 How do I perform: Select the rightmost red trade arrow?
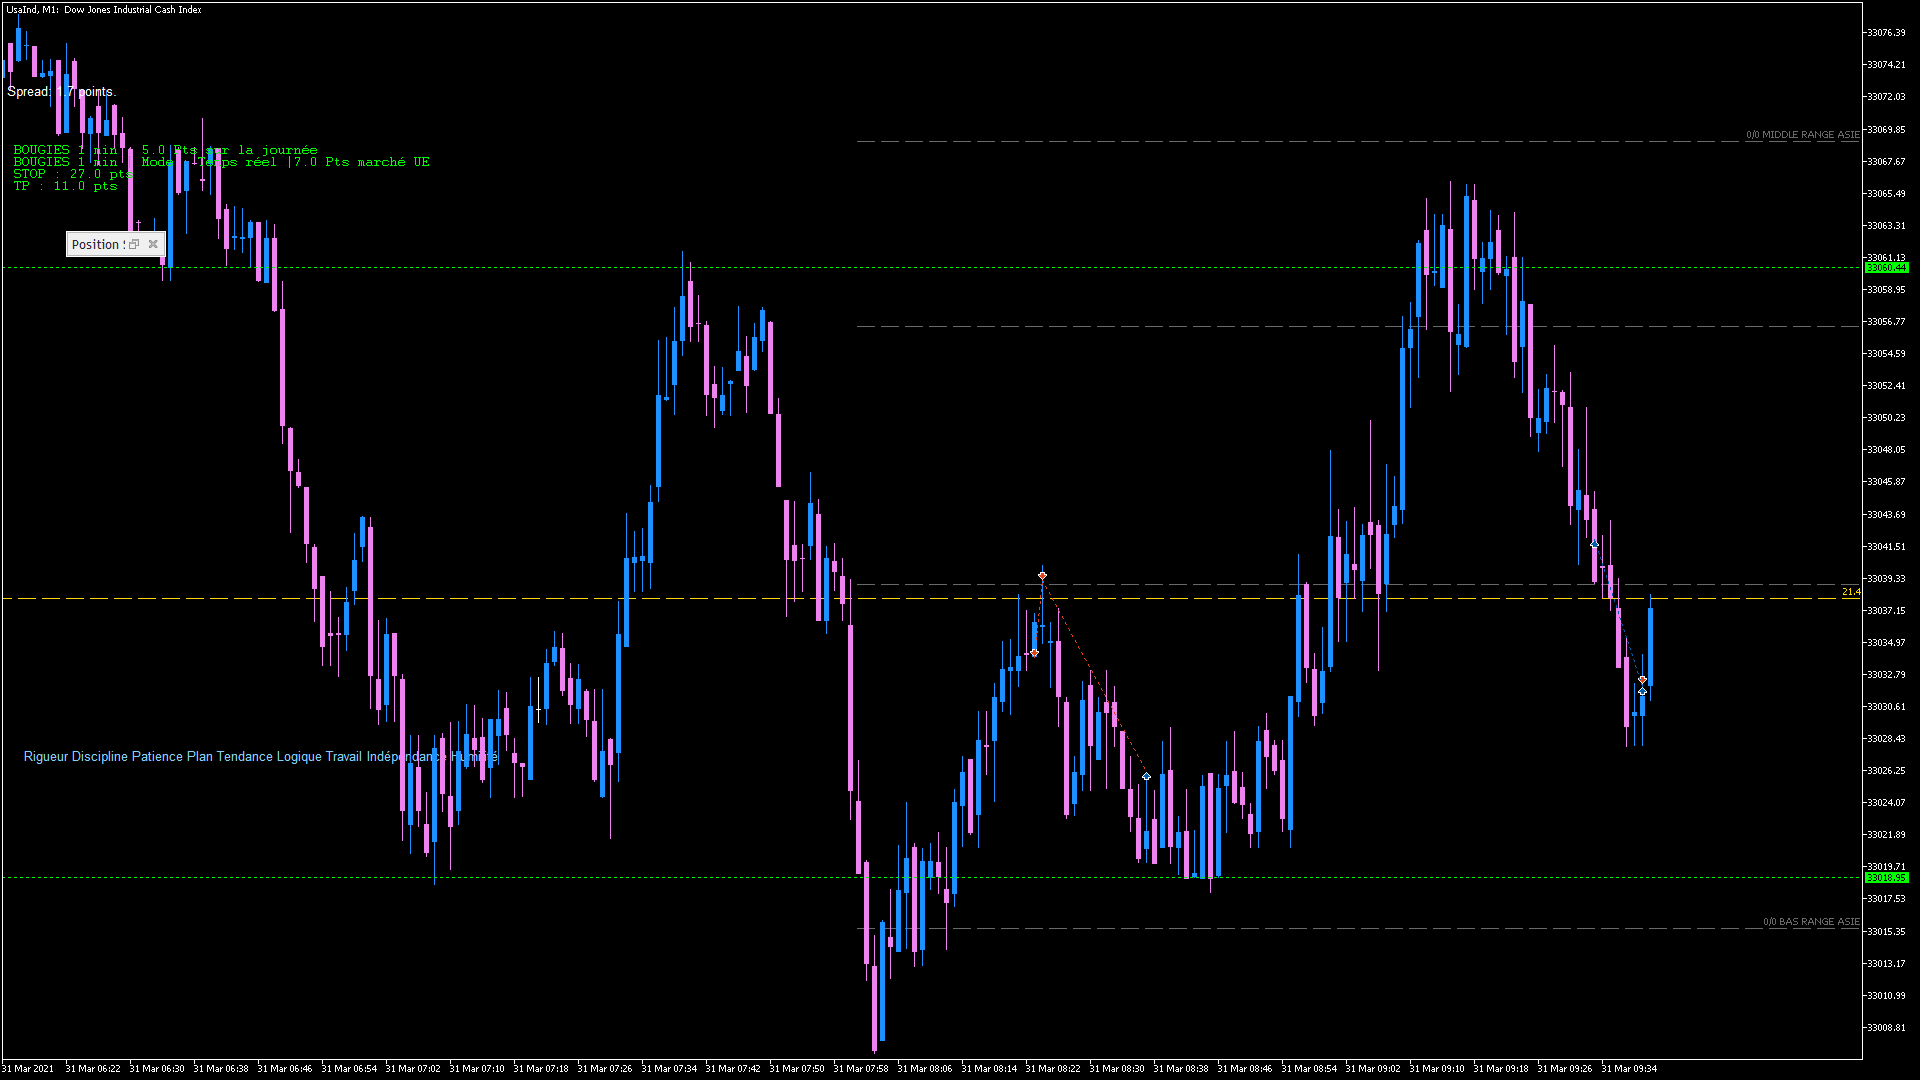click(x=1642, y=680)
